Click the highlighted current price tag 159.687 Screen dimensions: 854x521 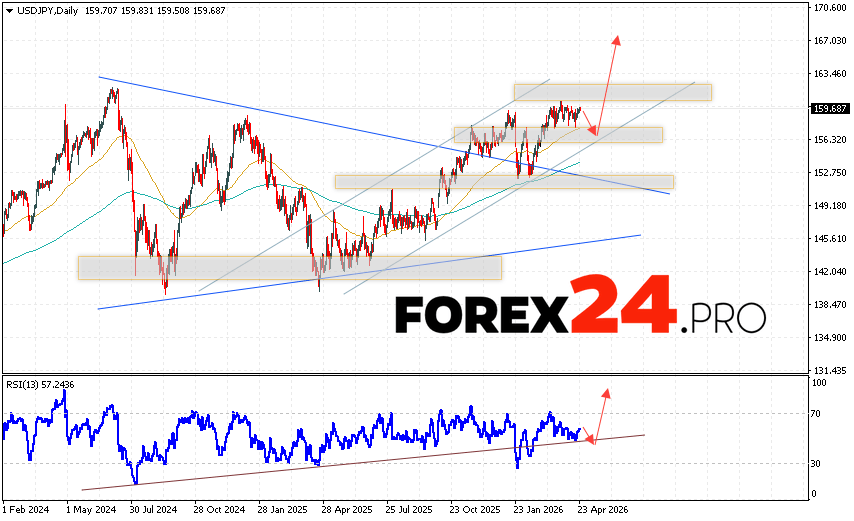[826, 109]
